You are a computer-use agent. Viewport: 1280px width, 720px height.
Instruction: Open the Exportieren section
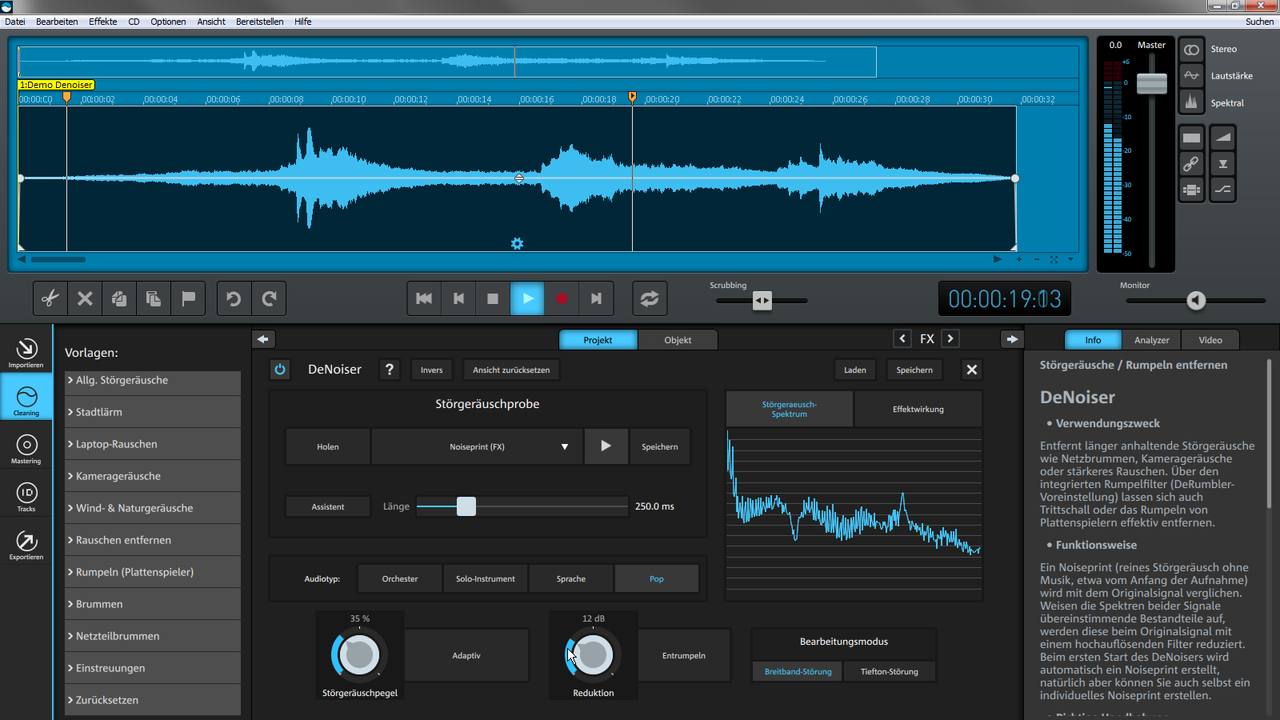click(x=26, y=544)
